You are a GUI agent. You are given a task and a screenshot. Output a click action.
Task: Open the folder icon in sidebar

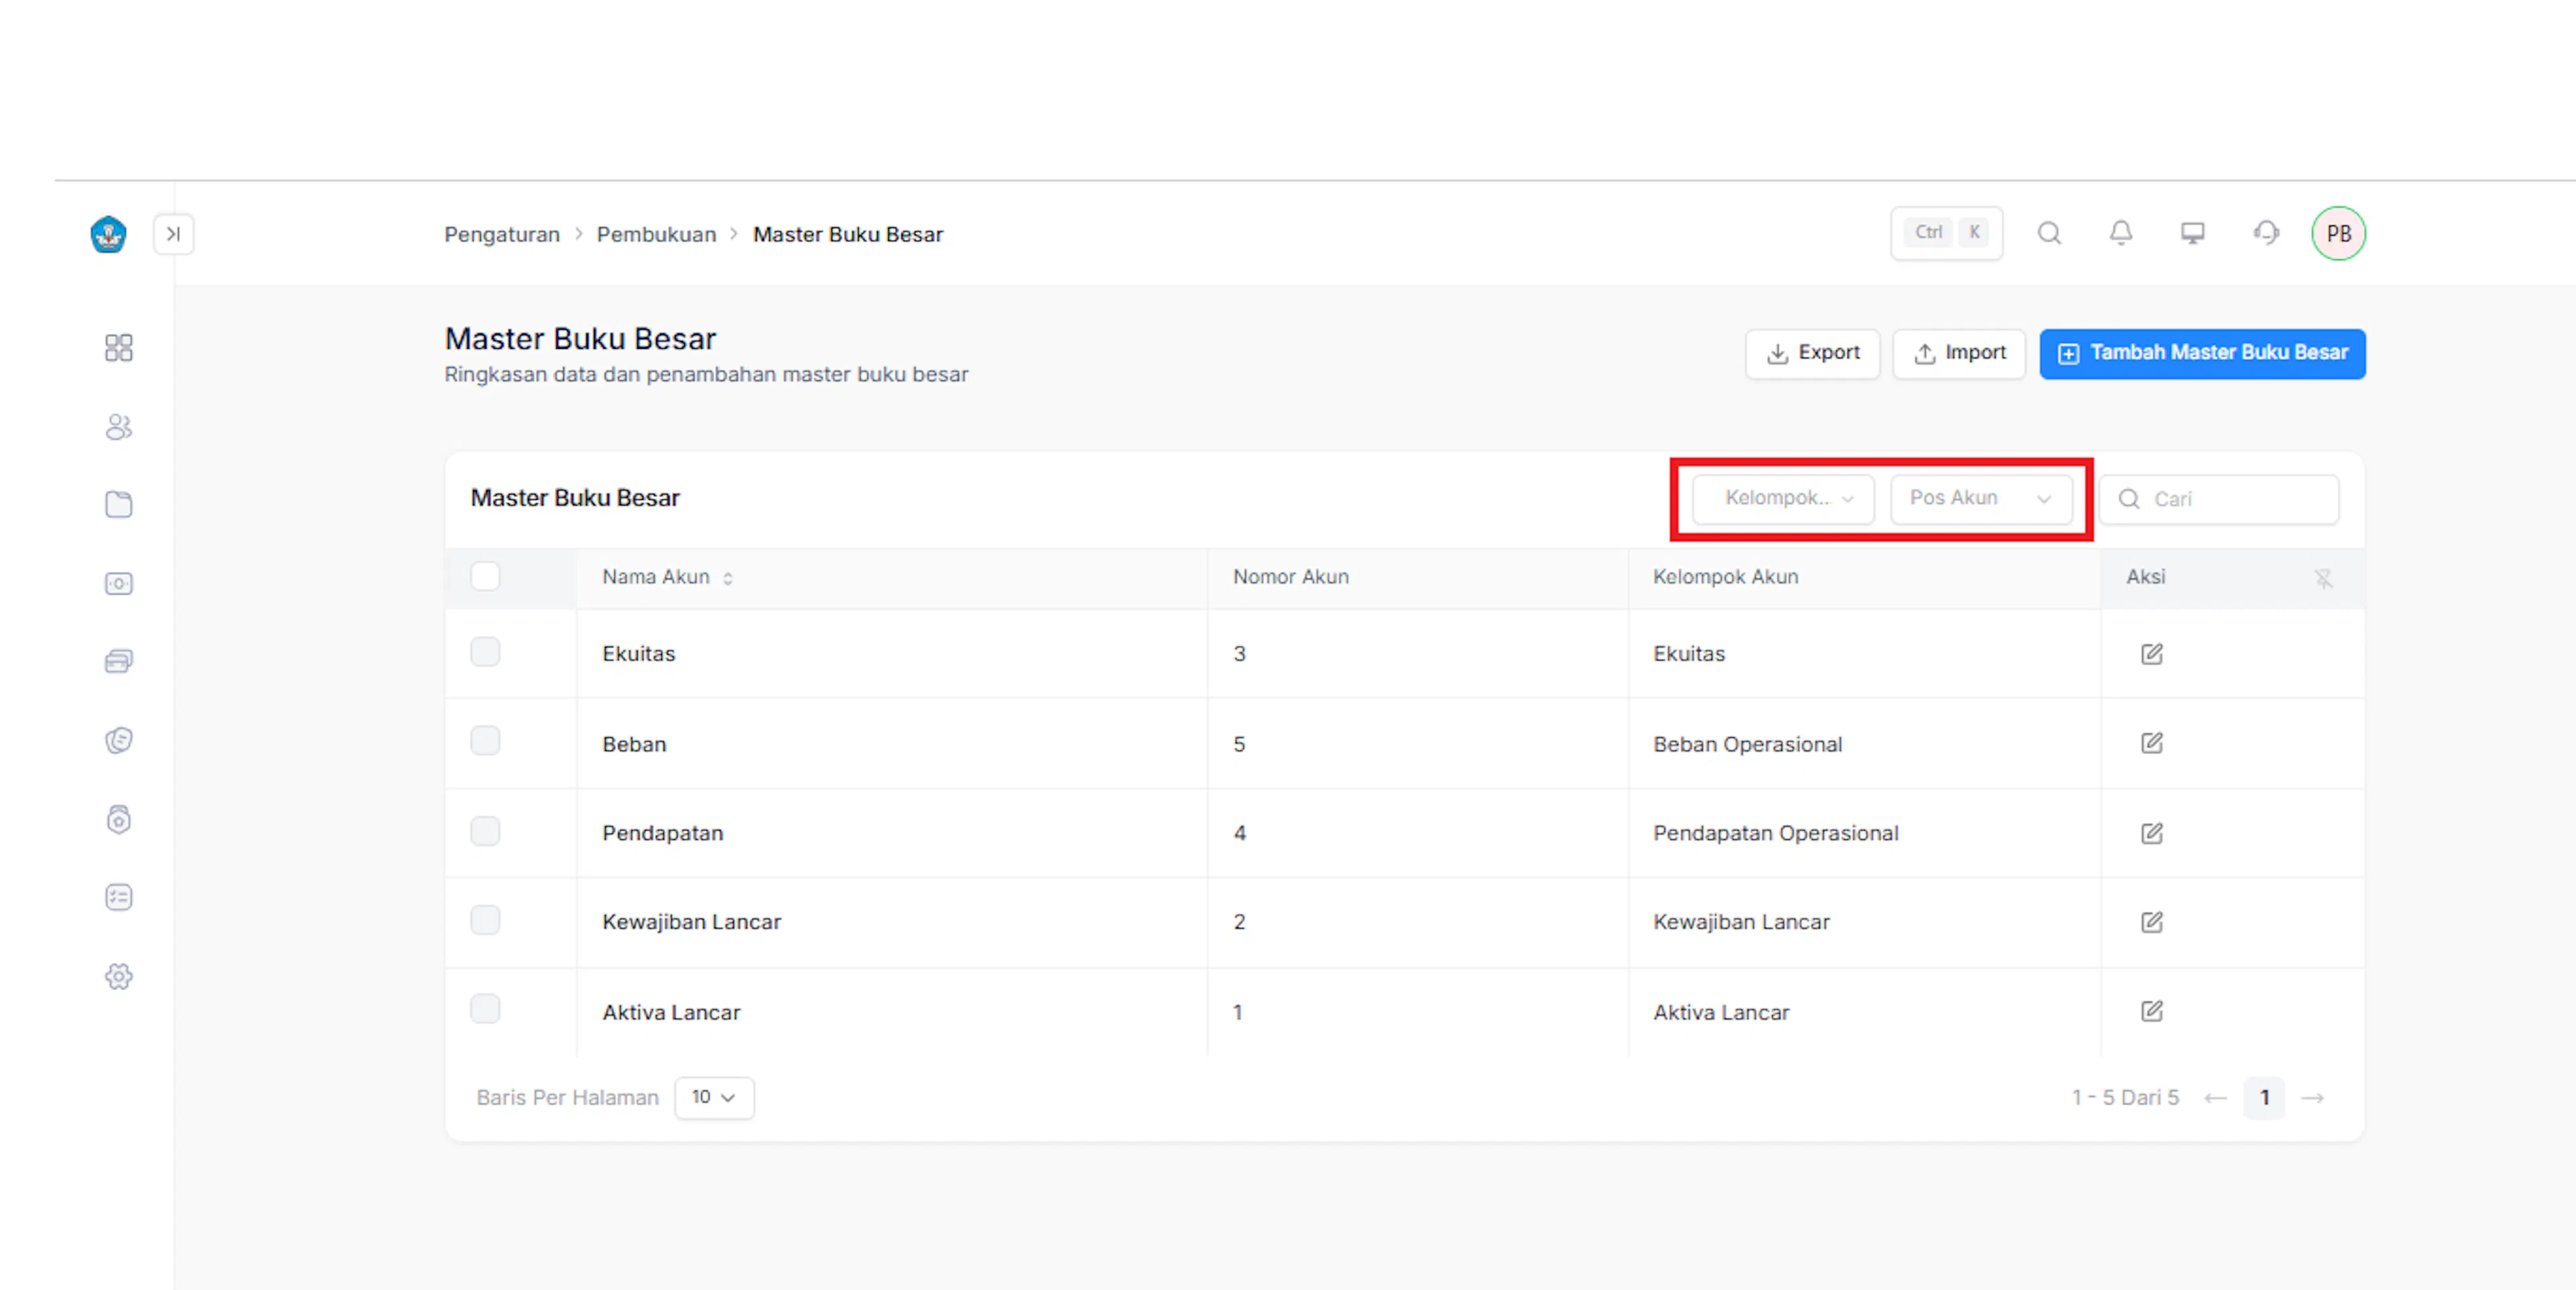118,504
